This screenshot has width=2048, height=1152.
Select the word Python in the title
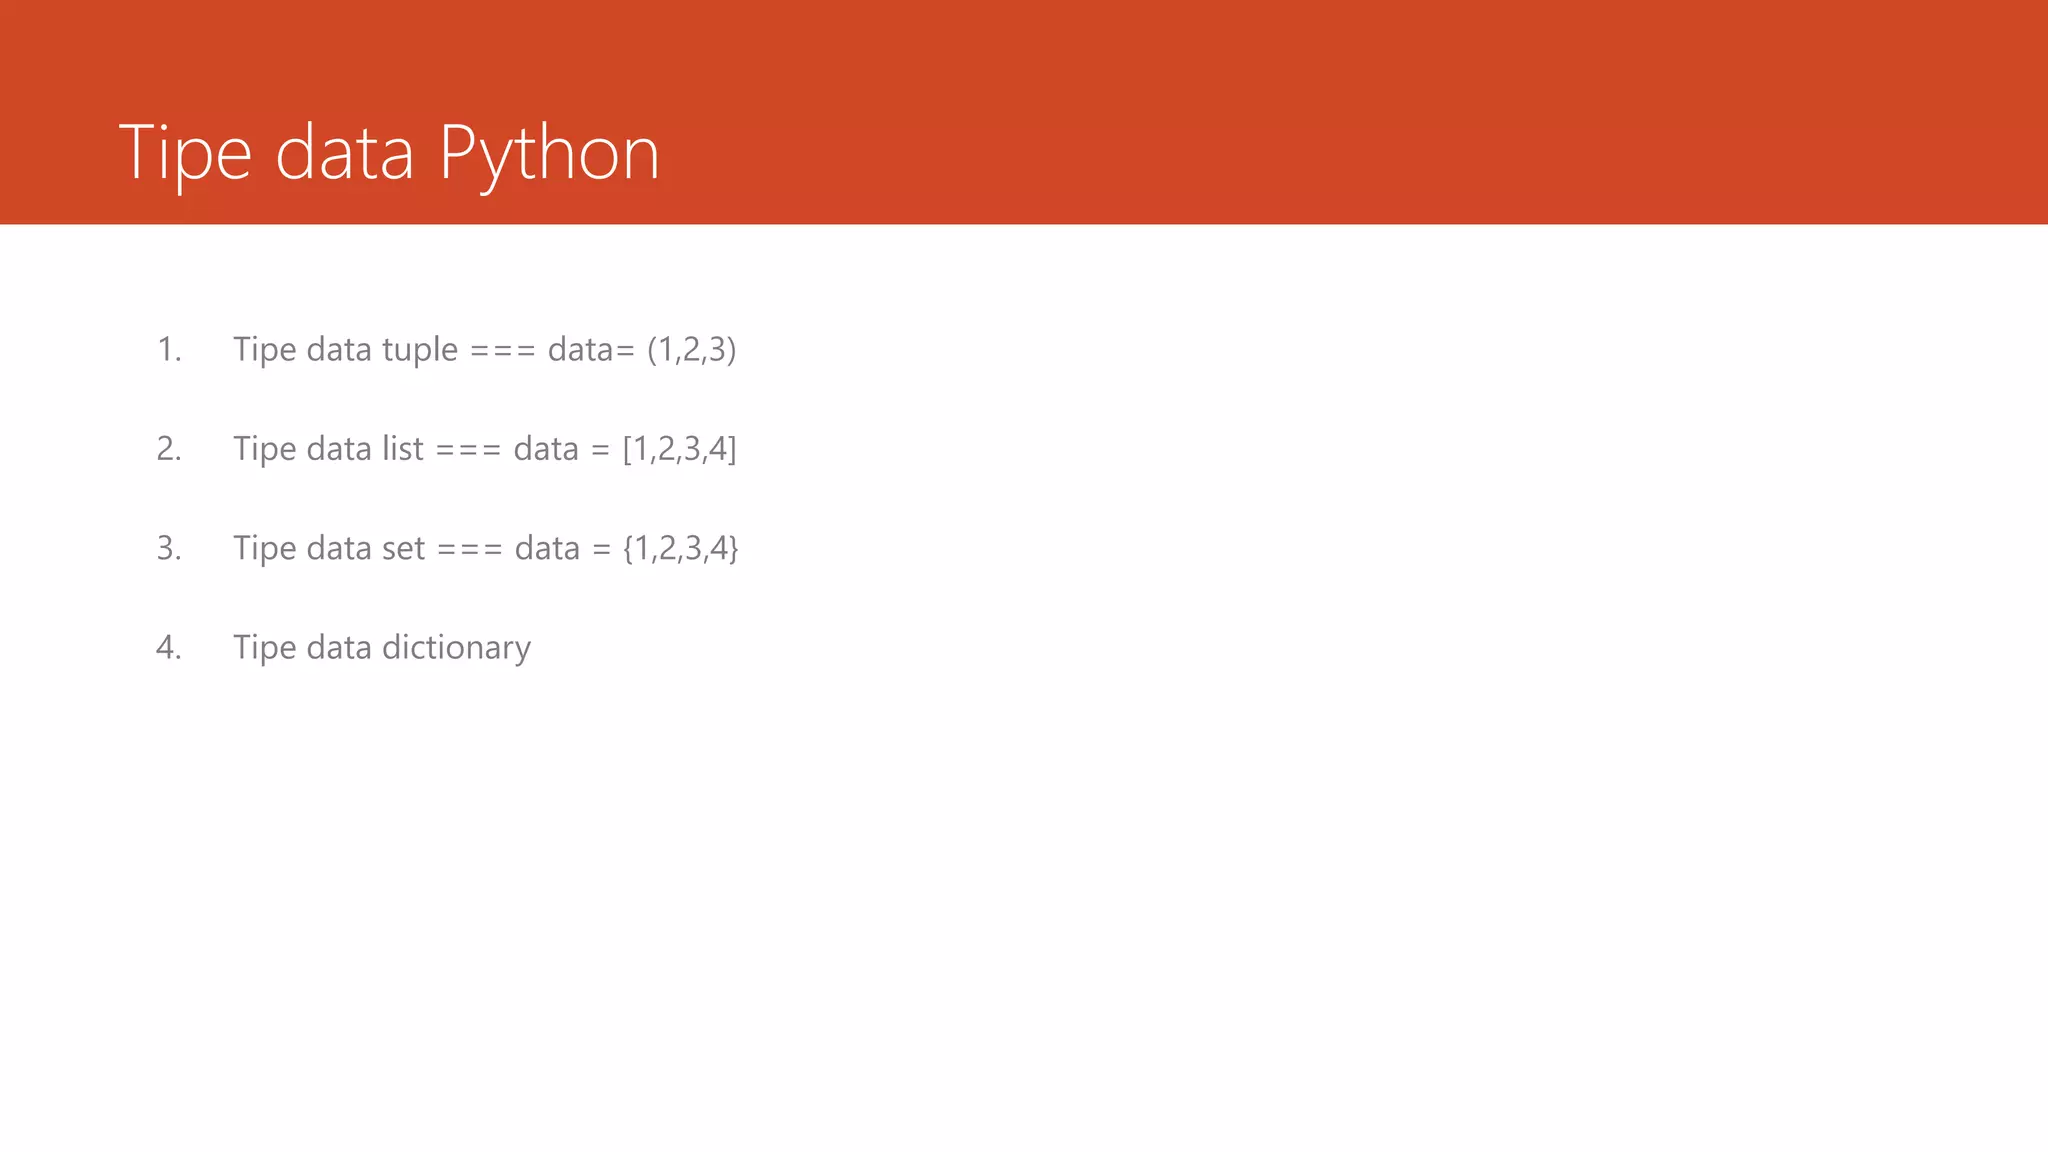[549, 155]
